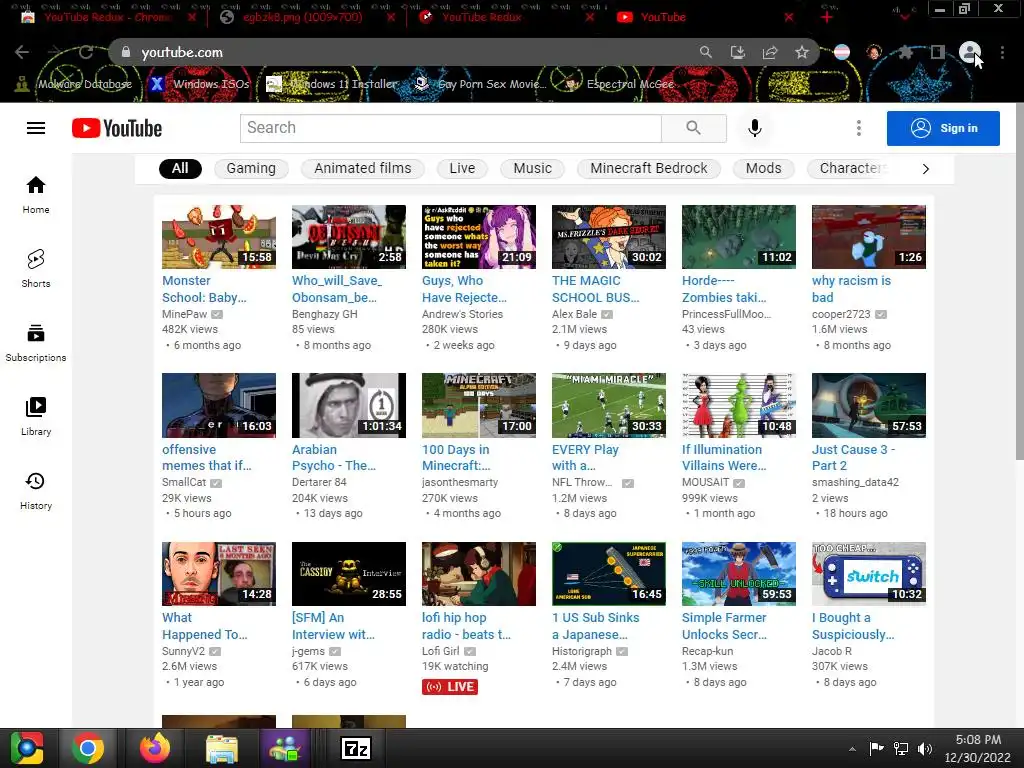Open the Extensions puzzle icon
Image resolution: width=1024 pixels, height=768 pixels.
coord(905,52)
